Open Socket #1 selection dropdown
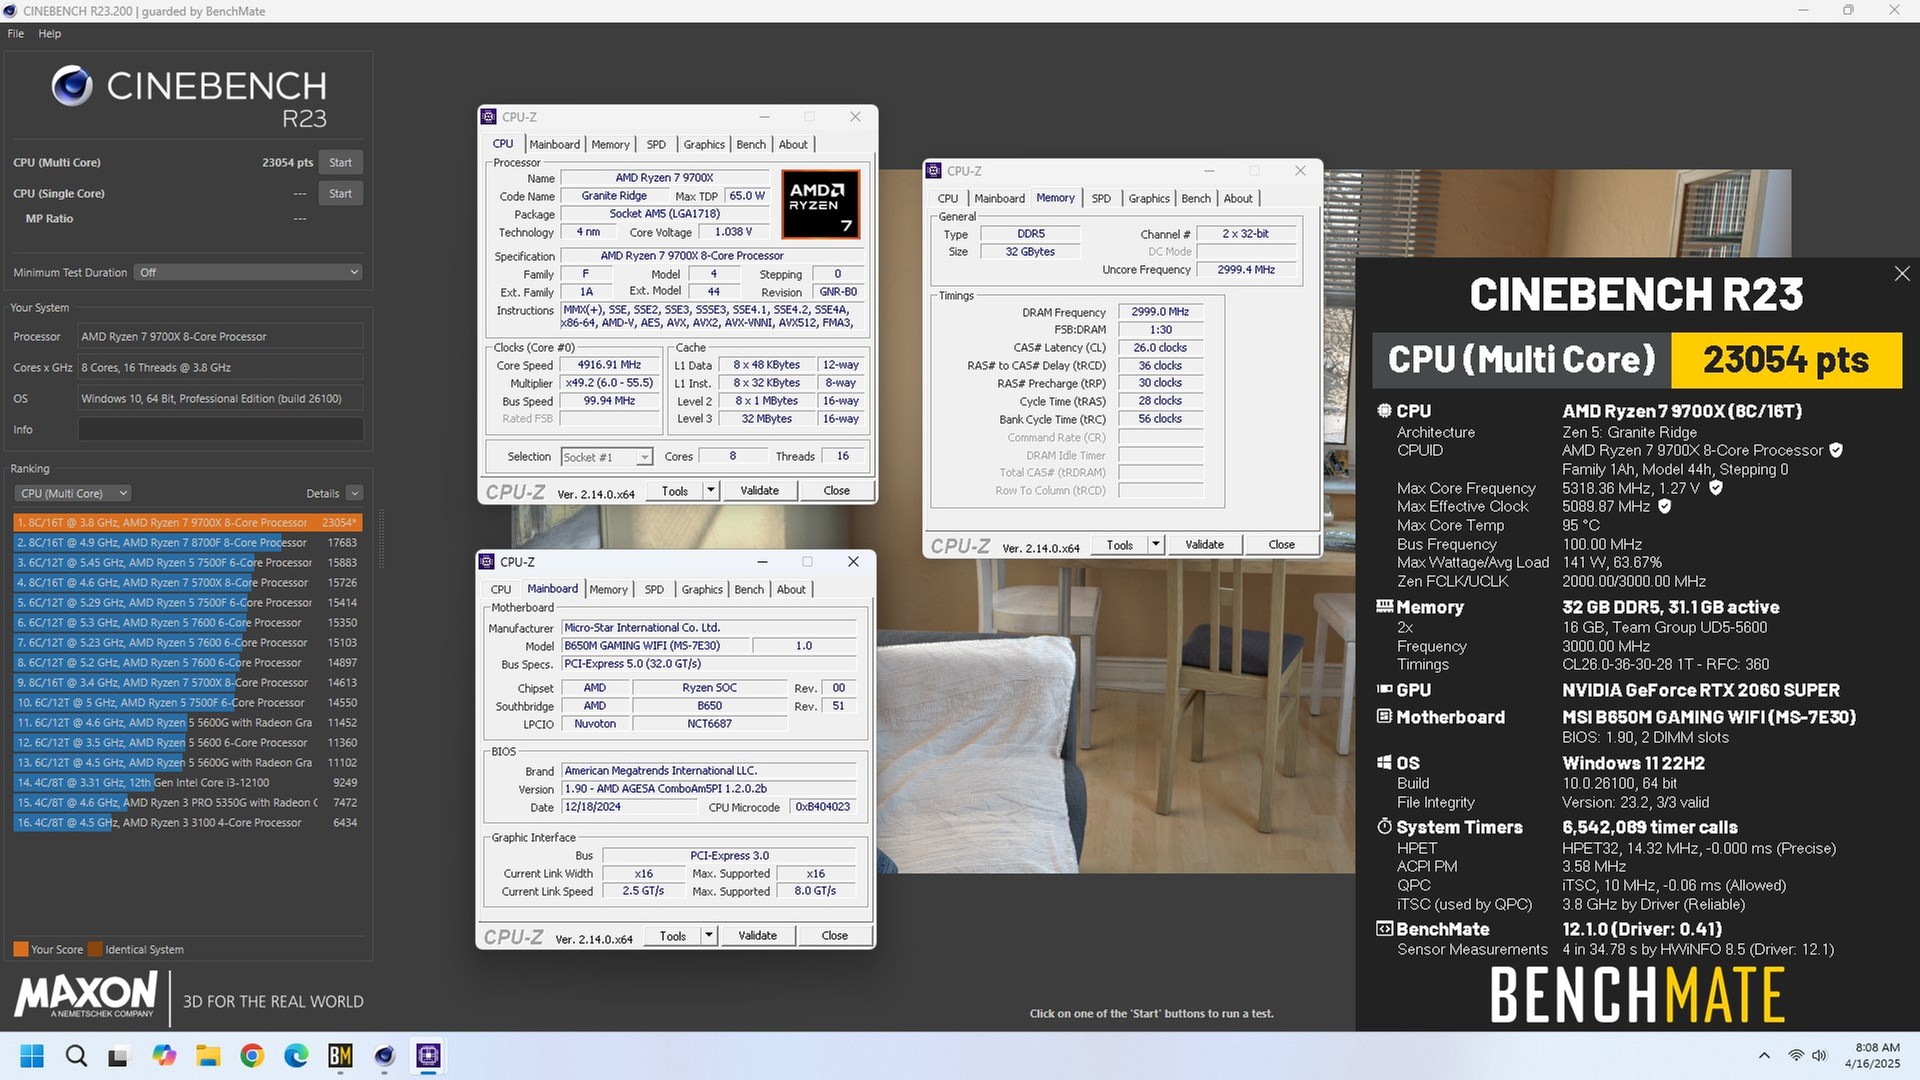Screen dimensions: 1920x1080 [607, 457]
